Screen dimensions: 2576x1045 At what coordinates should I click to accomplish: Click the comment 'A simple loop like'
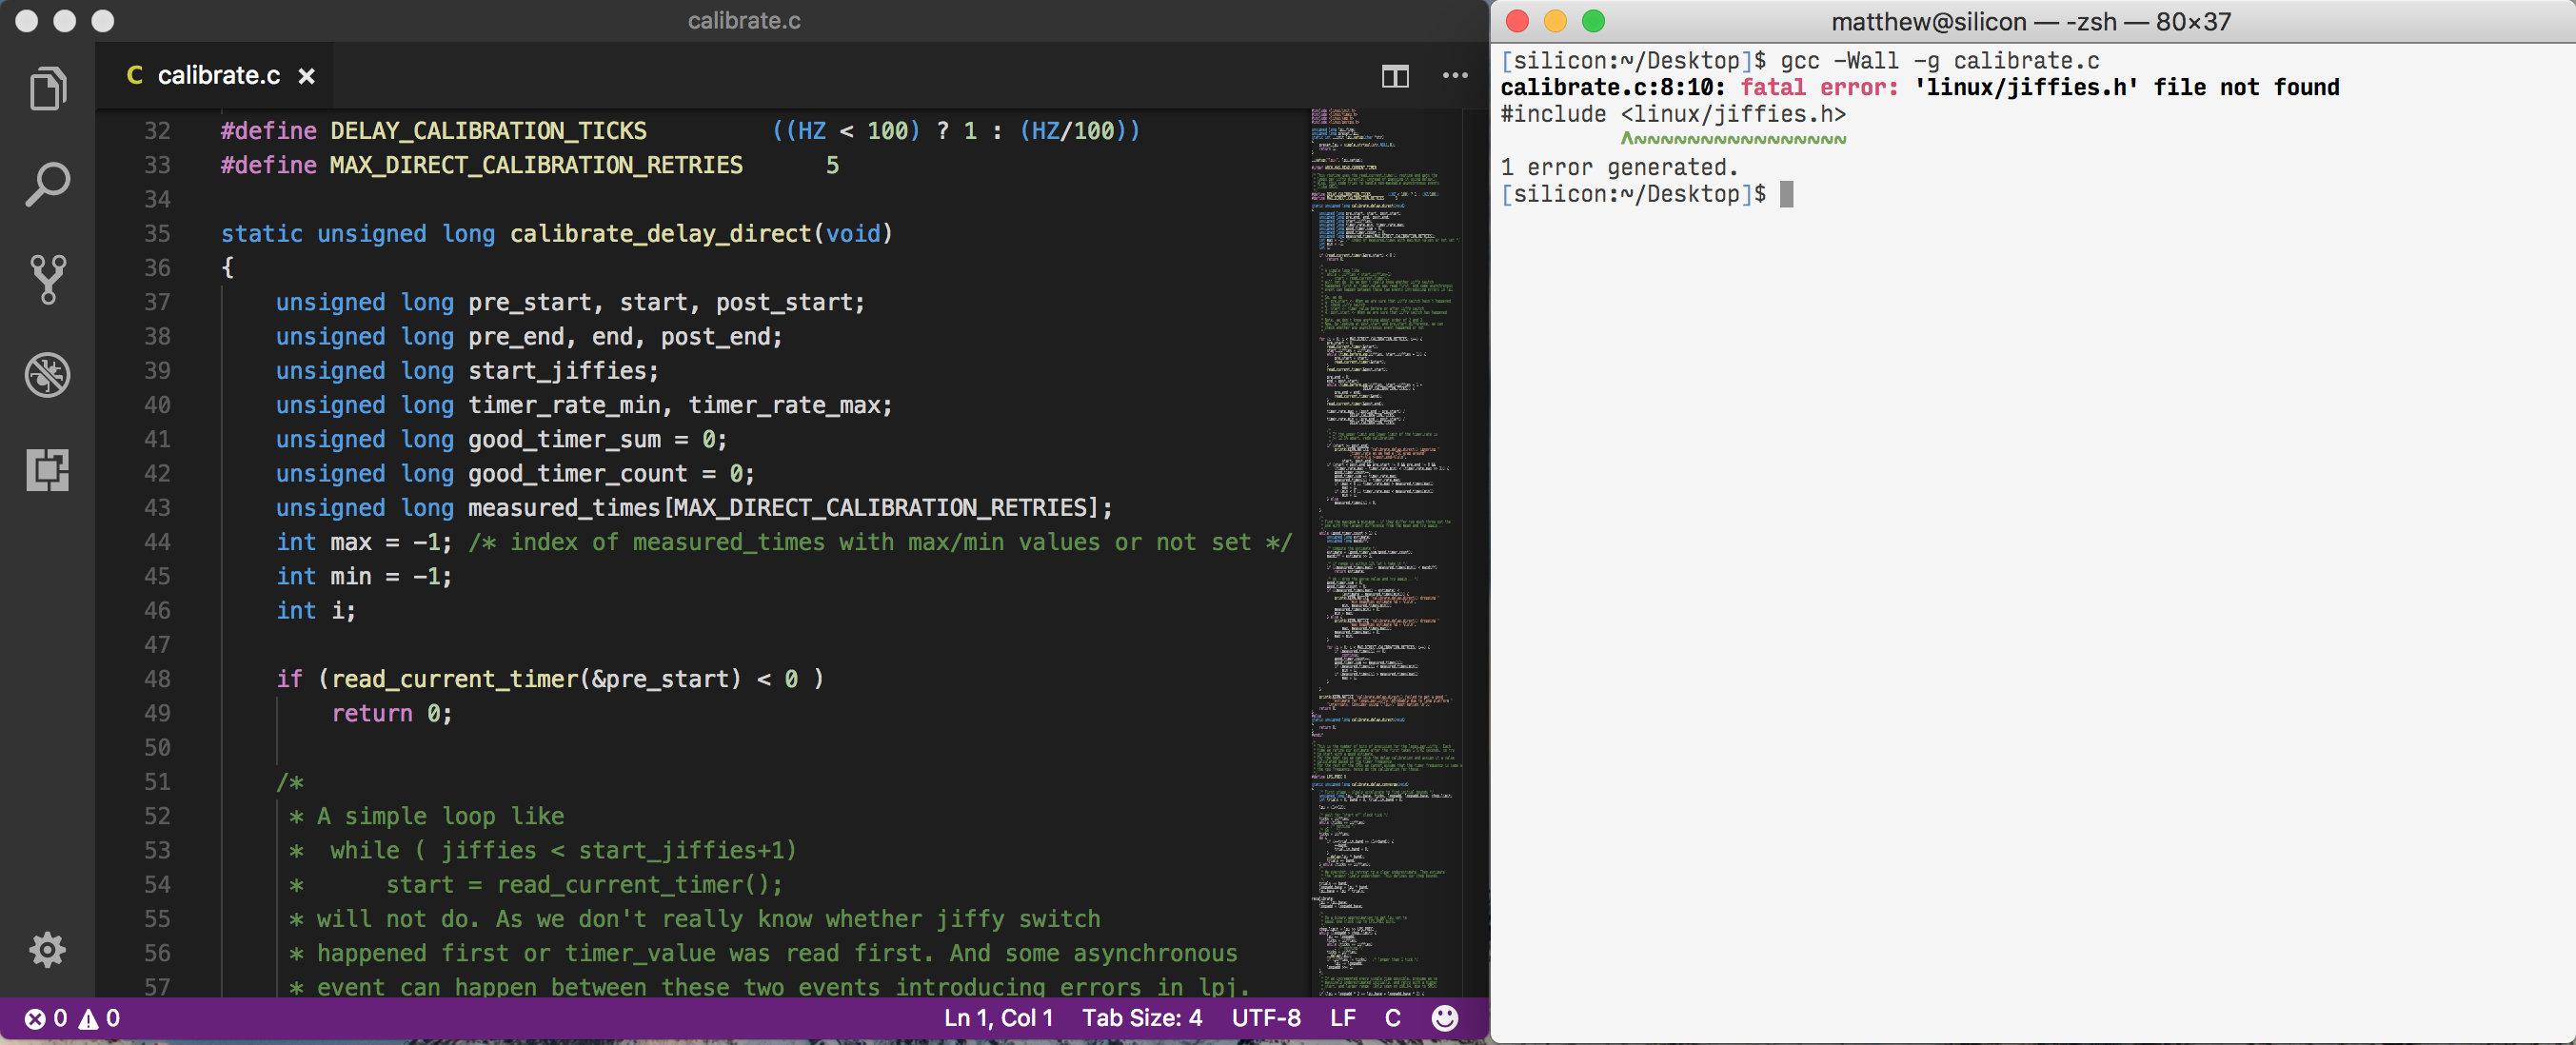pos(440,816)
